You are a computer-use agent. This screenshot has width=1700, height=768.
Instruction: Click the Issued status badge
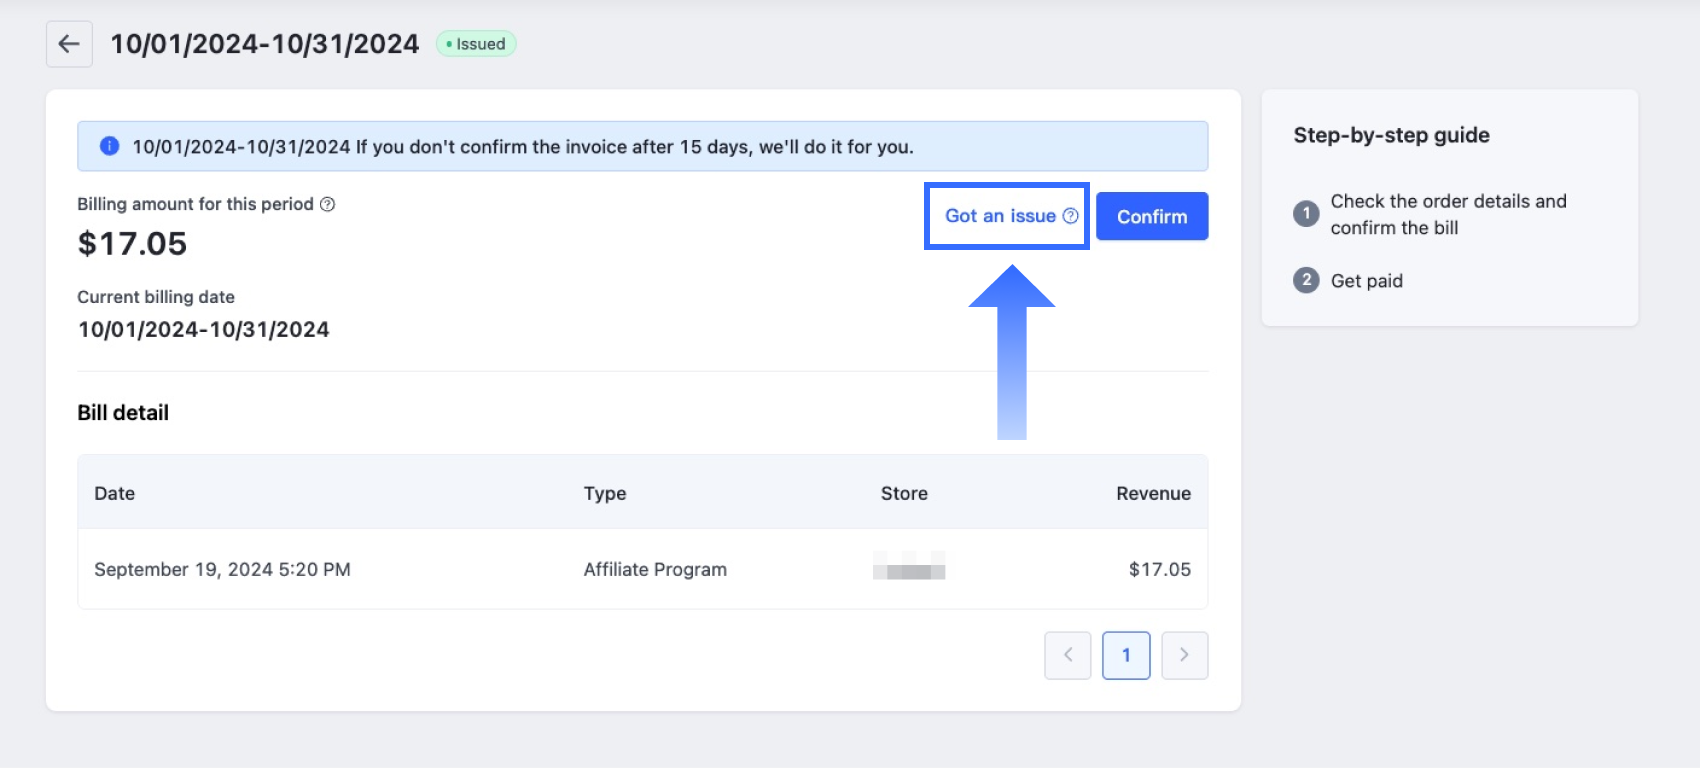(476, 44)
